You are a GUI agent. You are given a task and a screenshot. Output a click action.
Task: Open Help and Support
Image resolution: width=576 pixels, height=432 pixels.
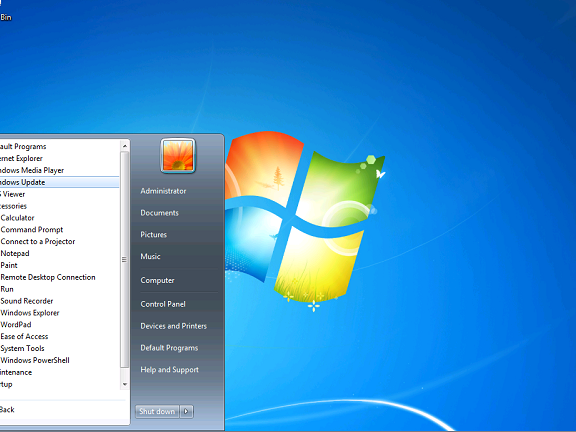pos(169,370)
